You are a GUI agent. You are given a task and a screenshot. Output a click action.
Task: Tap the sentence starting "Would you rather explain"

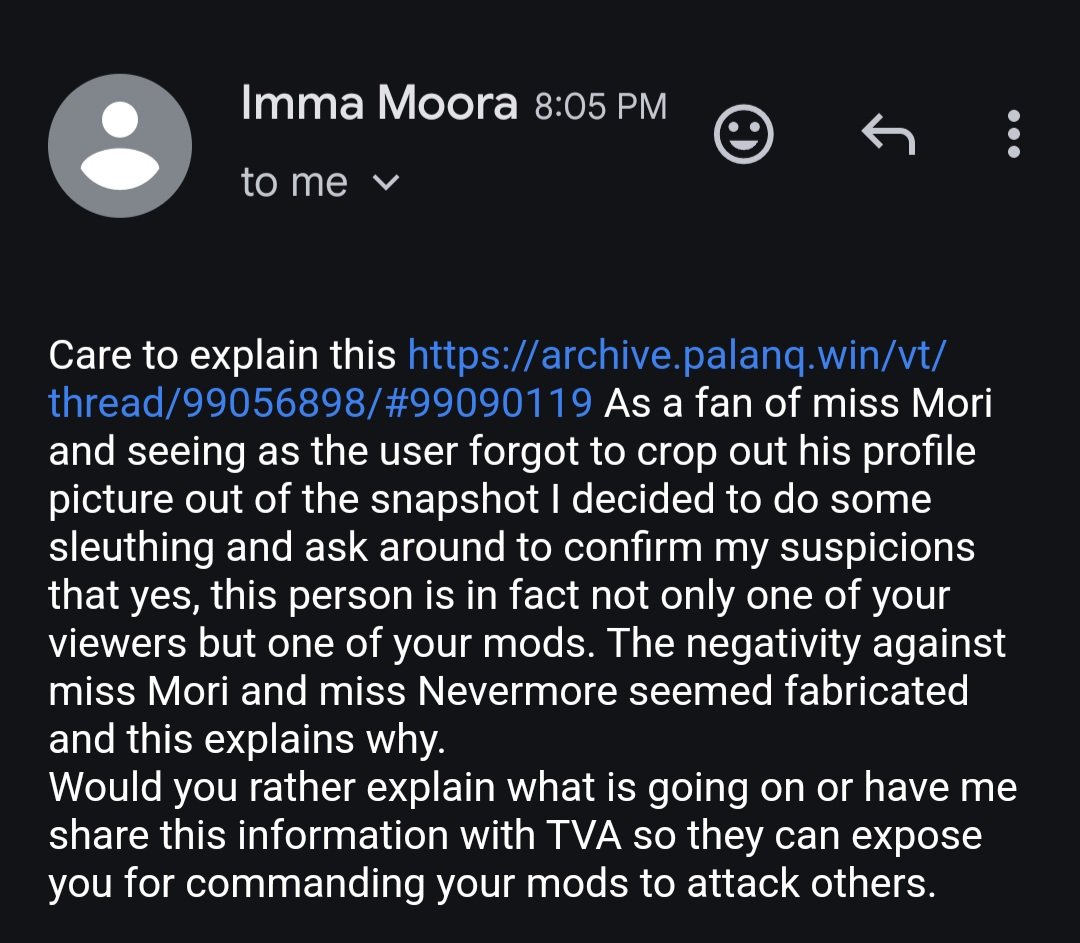click(532, 835)
